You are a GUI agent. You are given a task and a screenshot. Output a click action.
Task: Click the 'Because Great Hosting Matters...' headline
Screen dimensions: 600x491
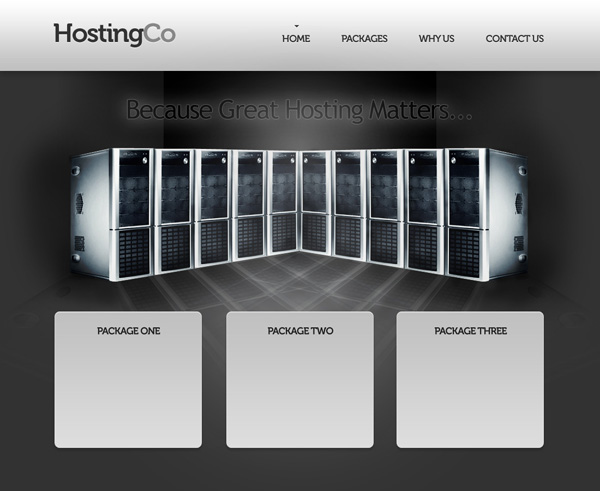tap(299, 110)
